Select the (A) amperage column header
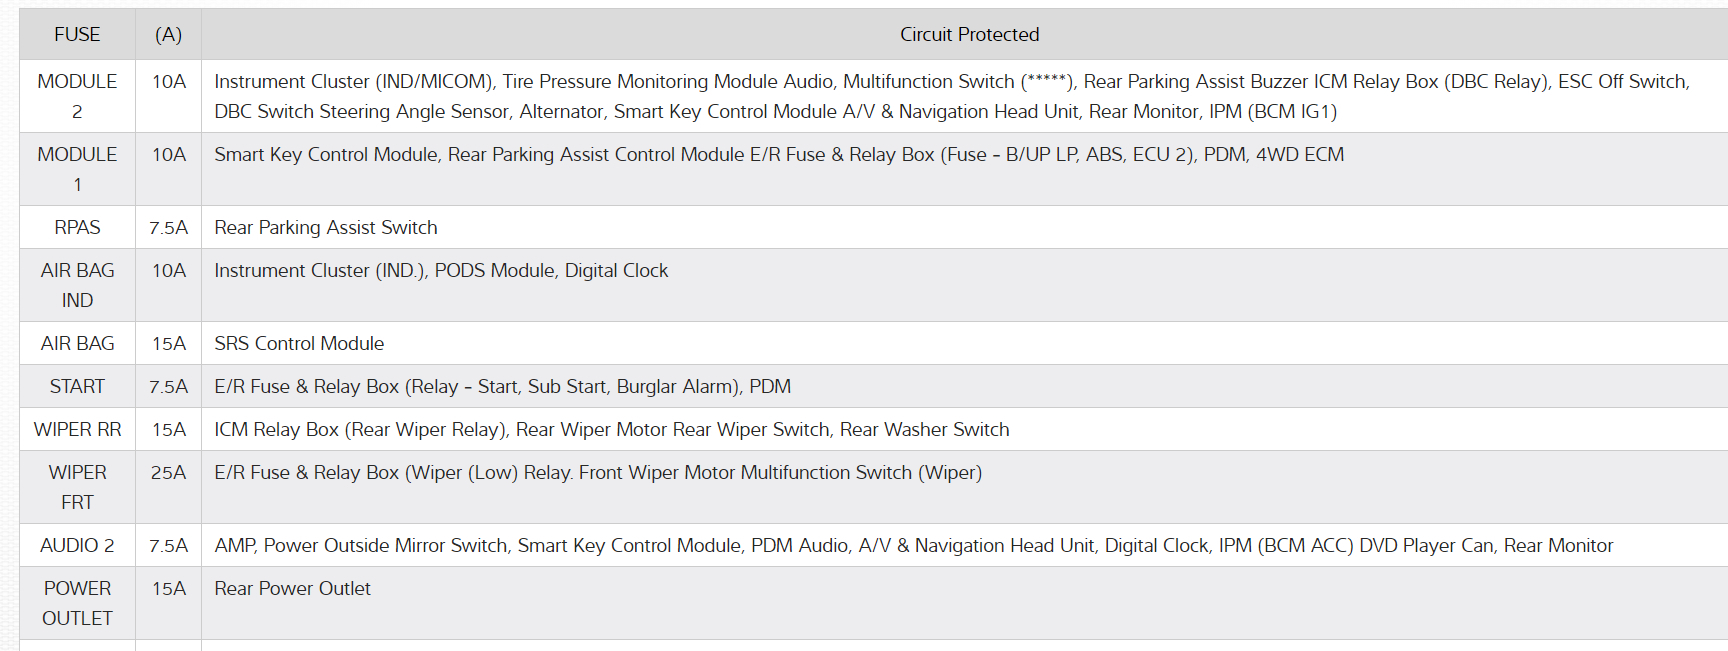1728x651 pixels. pyautogui.click(x=168, y=35)
